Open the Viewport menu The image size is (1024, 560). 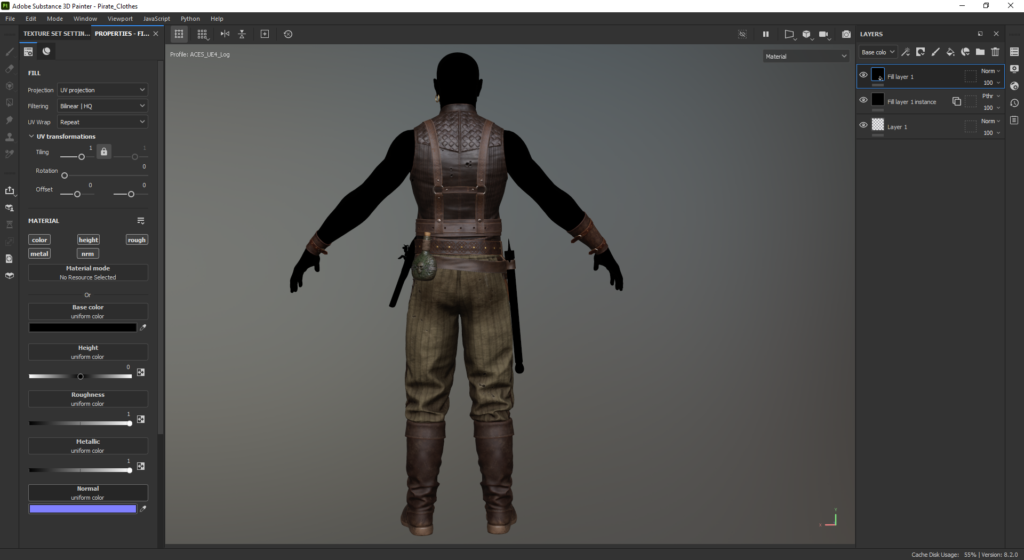tap(120, 19)
